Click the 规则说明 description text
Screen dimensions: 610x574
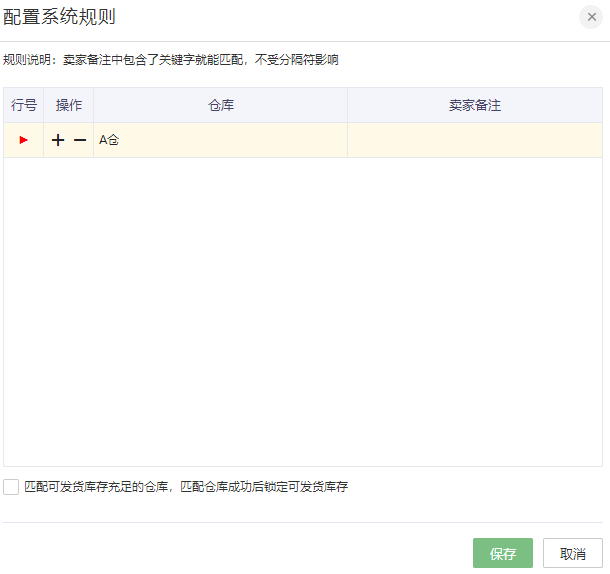click(171, 60)
